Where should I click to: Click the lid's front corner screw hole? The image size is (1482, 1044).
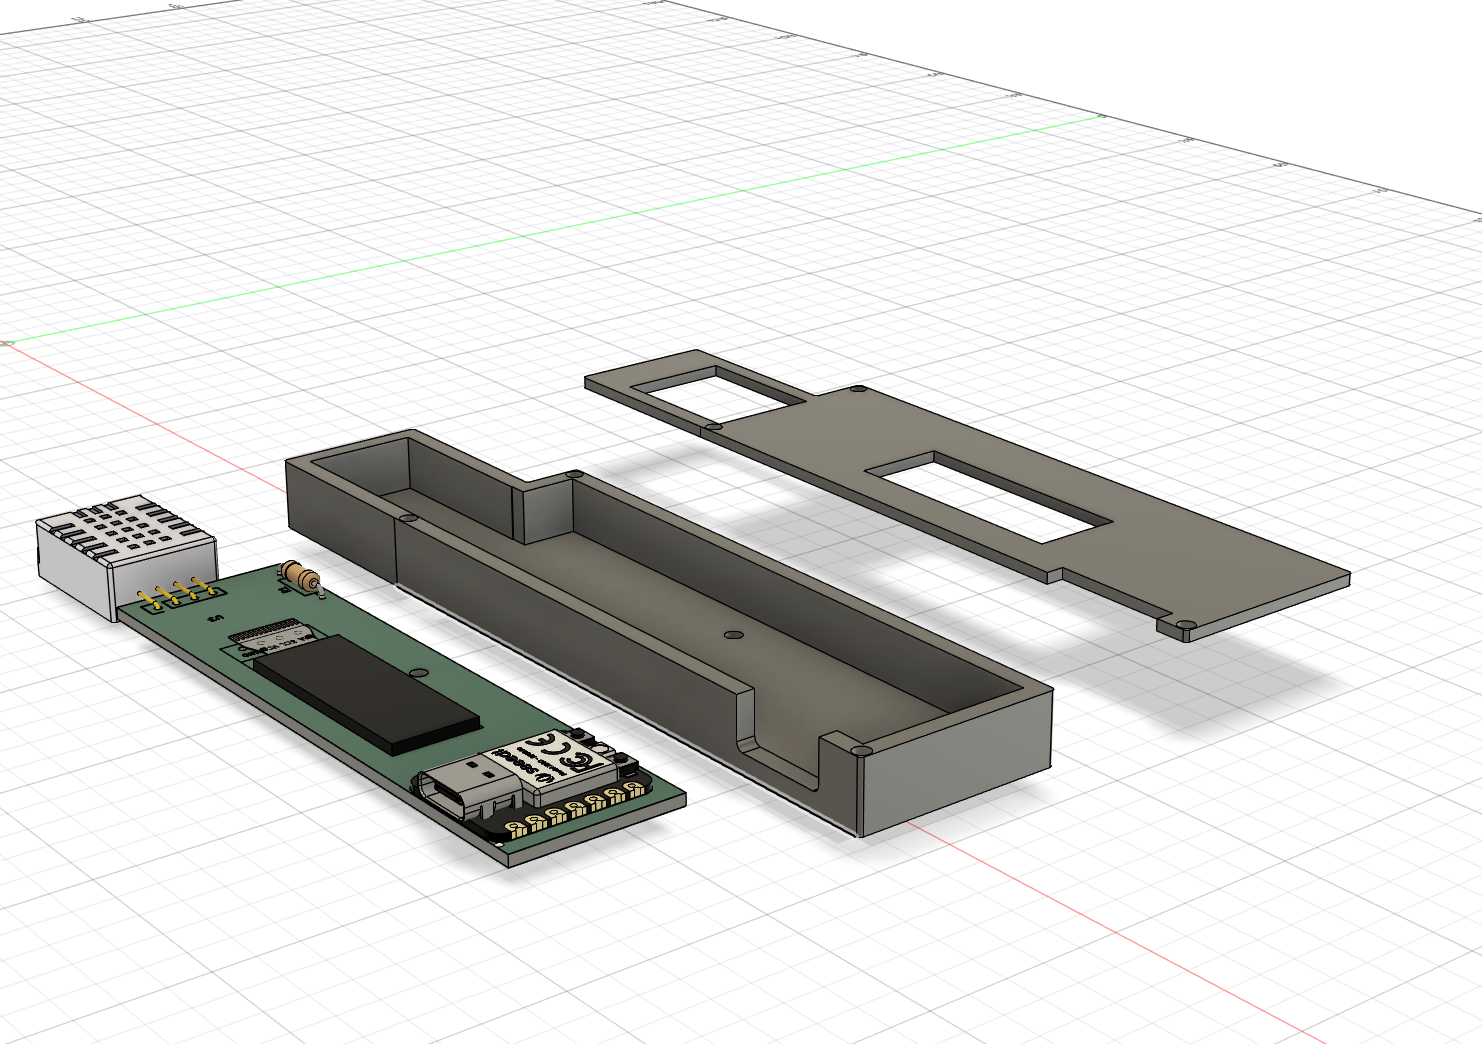[x=1185, y=626]
